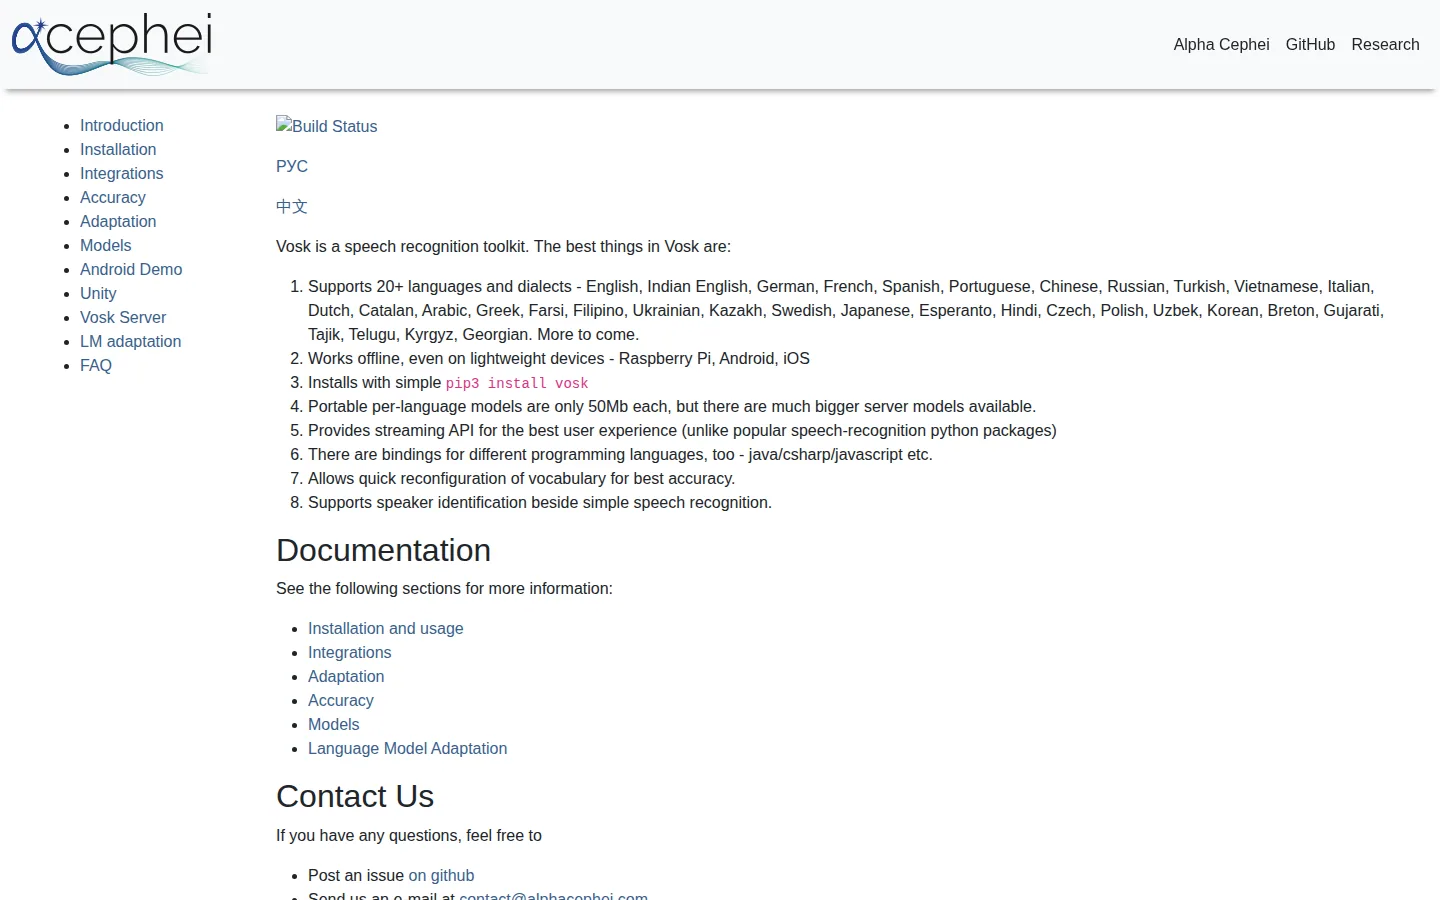This screenshot has height=900, width=1440.
Task: Open Accuracy from the sidebar list
Action: [112, 197]
